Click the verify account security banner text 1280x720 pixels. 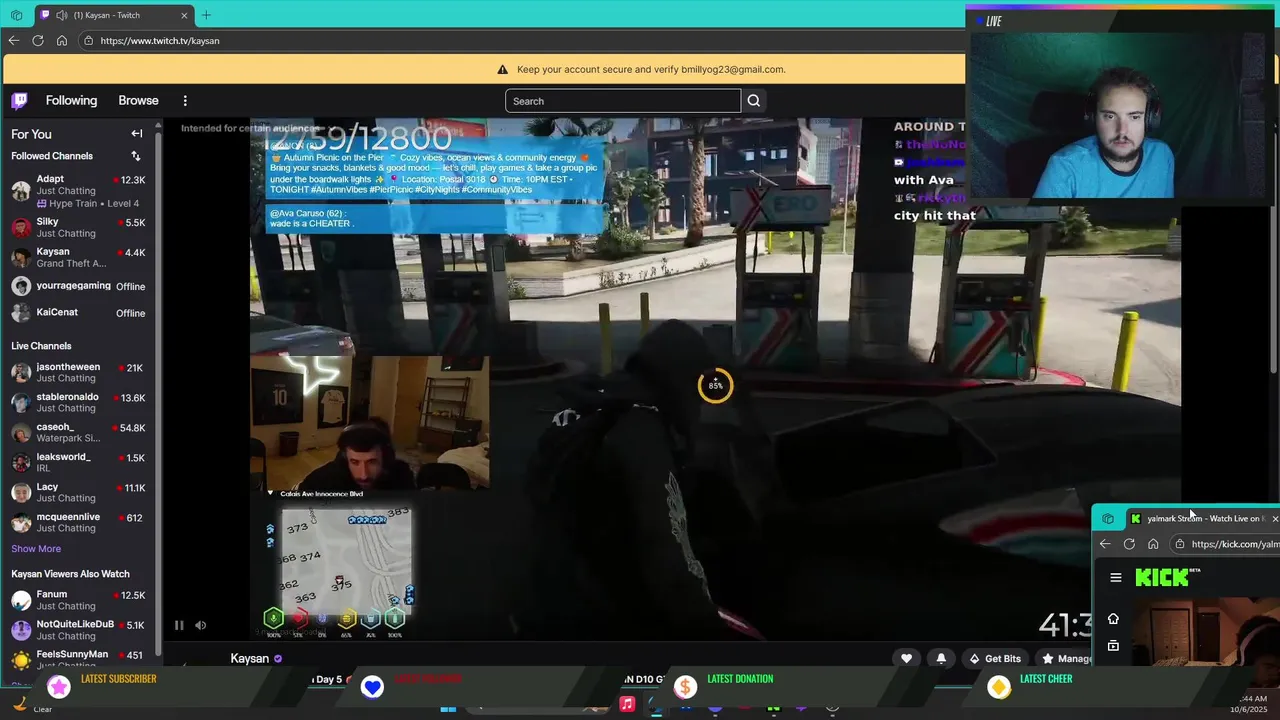click(x=651, y=69)
